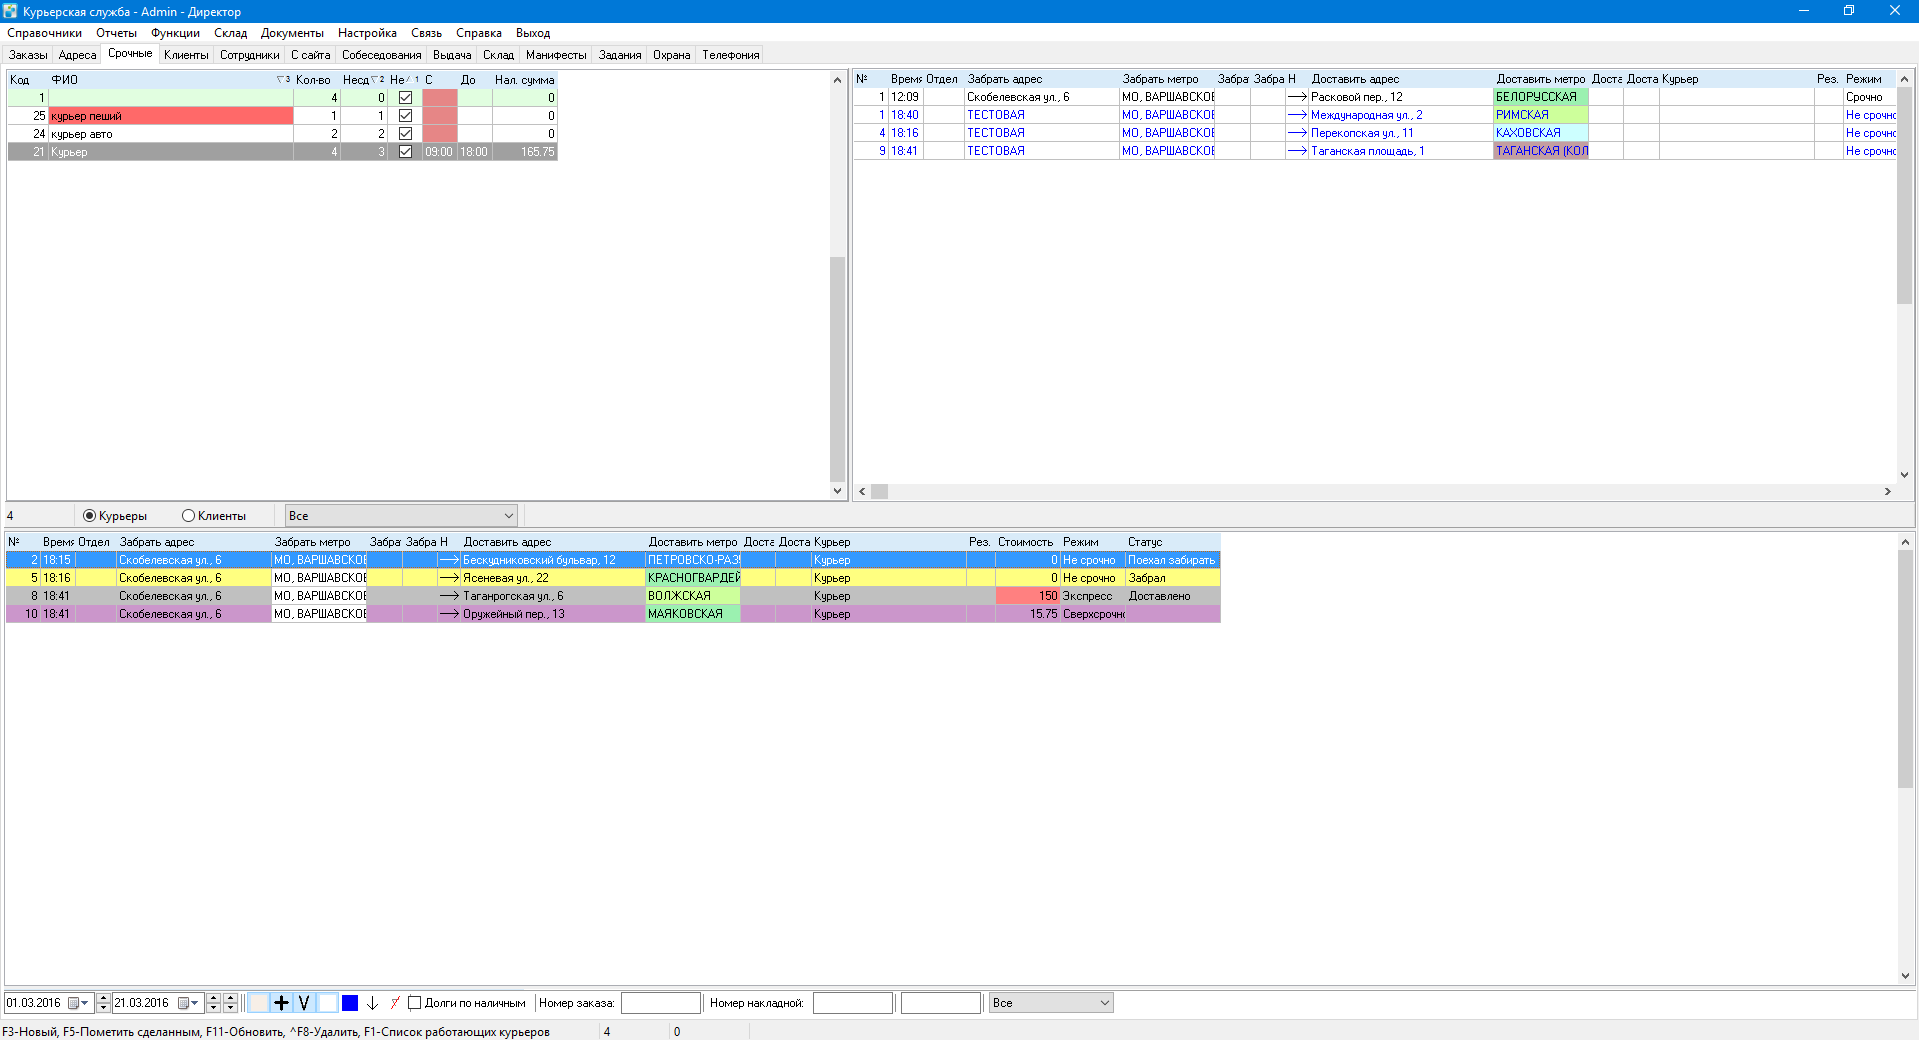The height and width of the screenshot is (1040, 1919).
Task: Click the stepper next to start date 01.03.2016
Action: (x=103, y=1003)
